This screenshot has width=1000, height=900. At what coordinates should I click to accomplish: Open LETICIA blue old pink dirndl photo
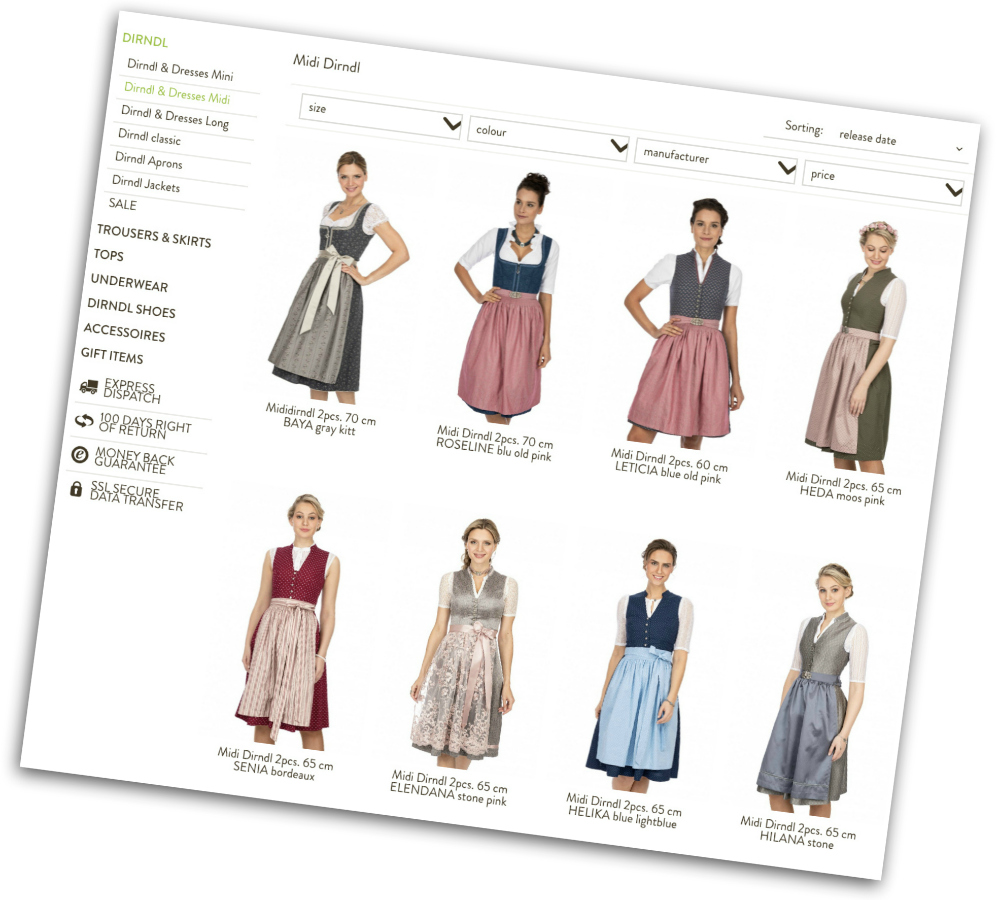[684, 323]
